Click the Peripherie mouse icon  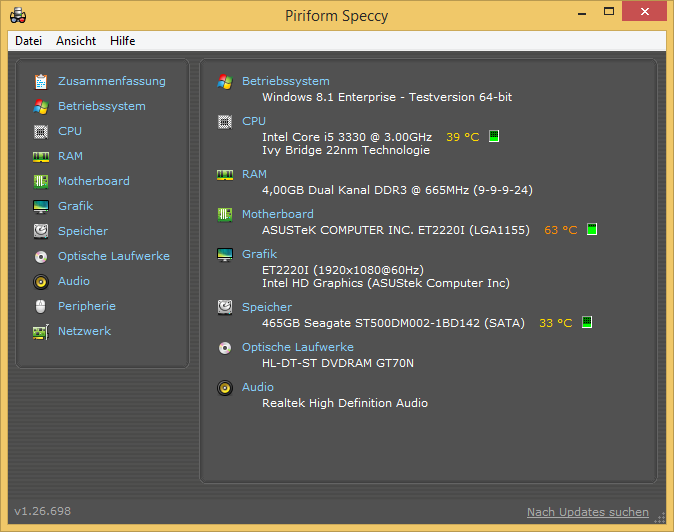tap(41, 307)
